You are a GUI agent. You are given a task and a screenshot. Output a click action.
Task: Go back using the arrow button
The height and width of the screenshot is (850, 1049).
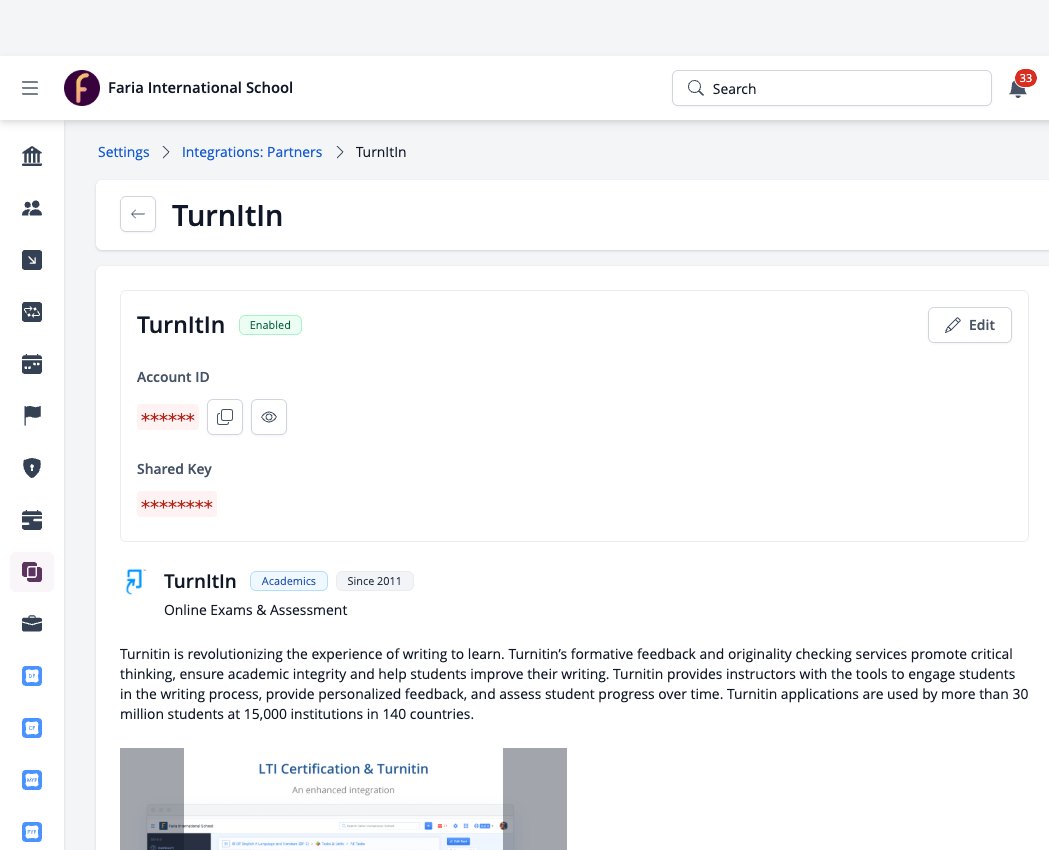(x=138, y=214)
